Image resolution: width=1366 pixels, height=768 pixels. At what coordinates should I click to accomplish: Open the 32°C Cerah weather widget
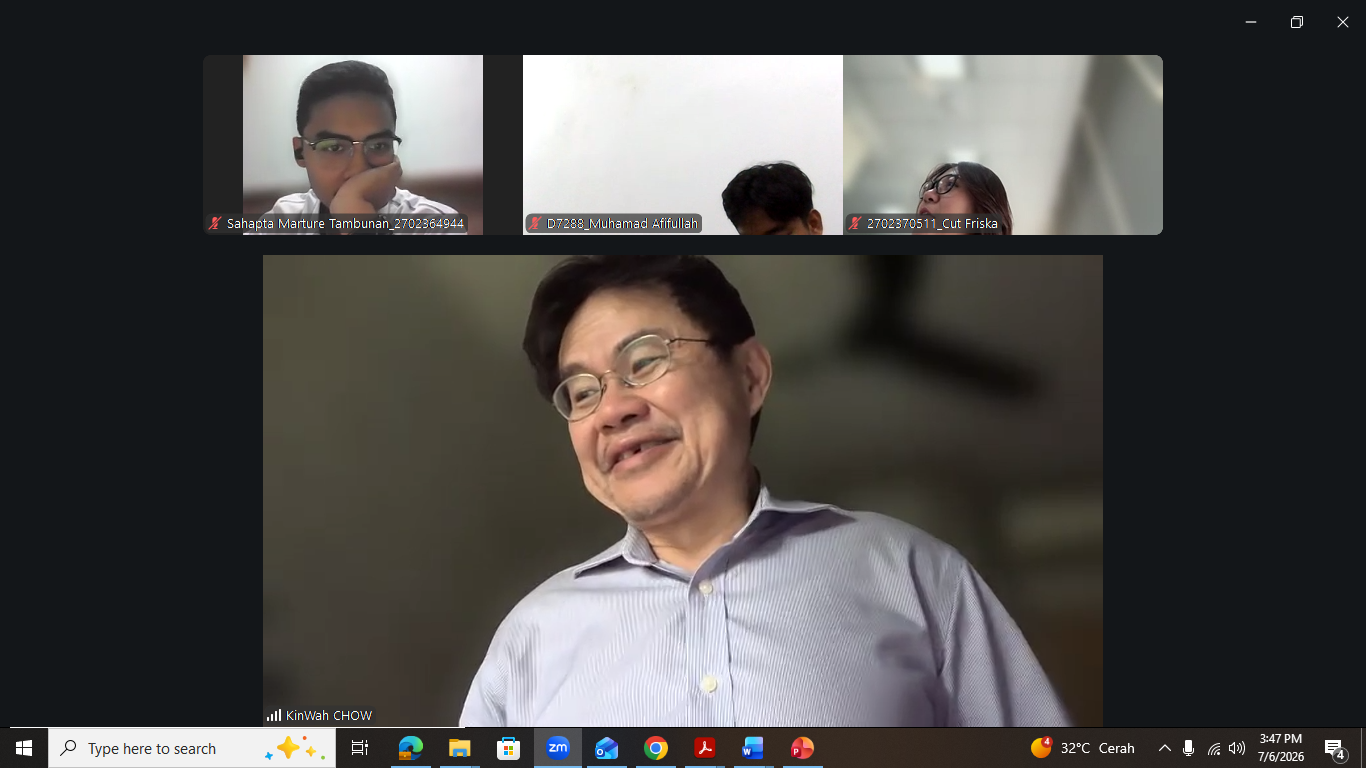tap(1083, 748)
